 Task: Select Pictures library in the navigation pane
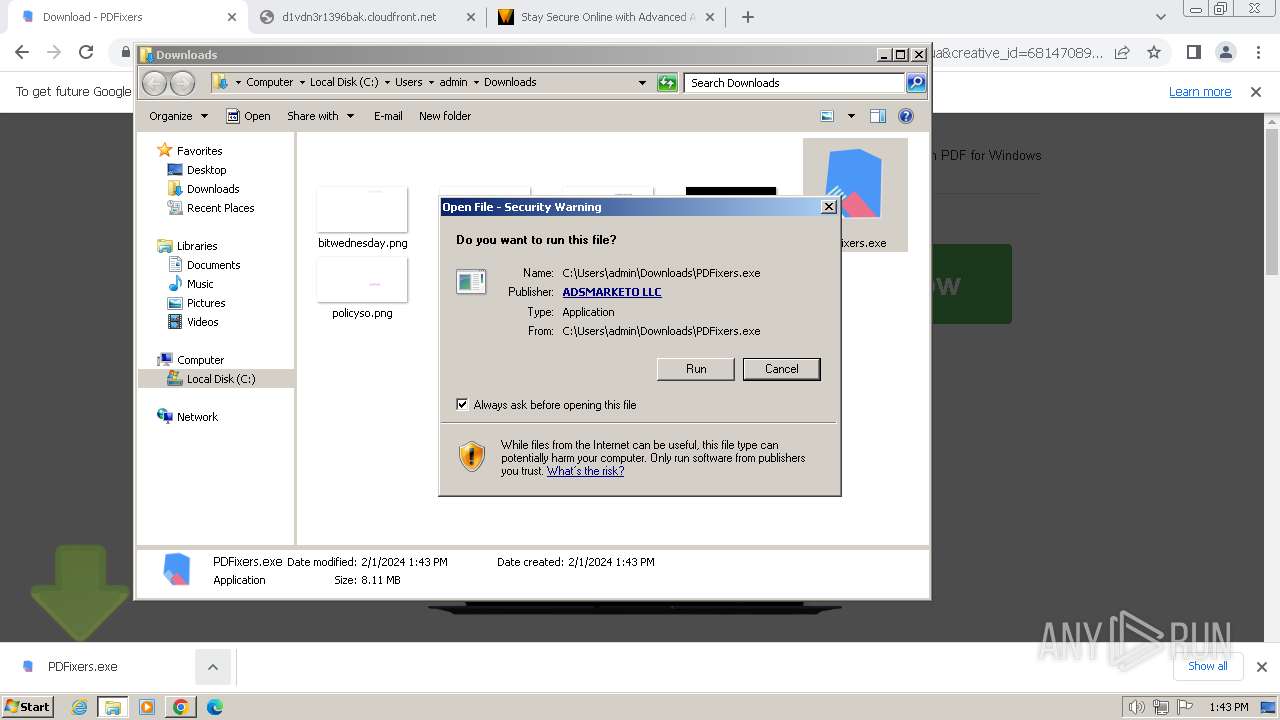[196, 303]
